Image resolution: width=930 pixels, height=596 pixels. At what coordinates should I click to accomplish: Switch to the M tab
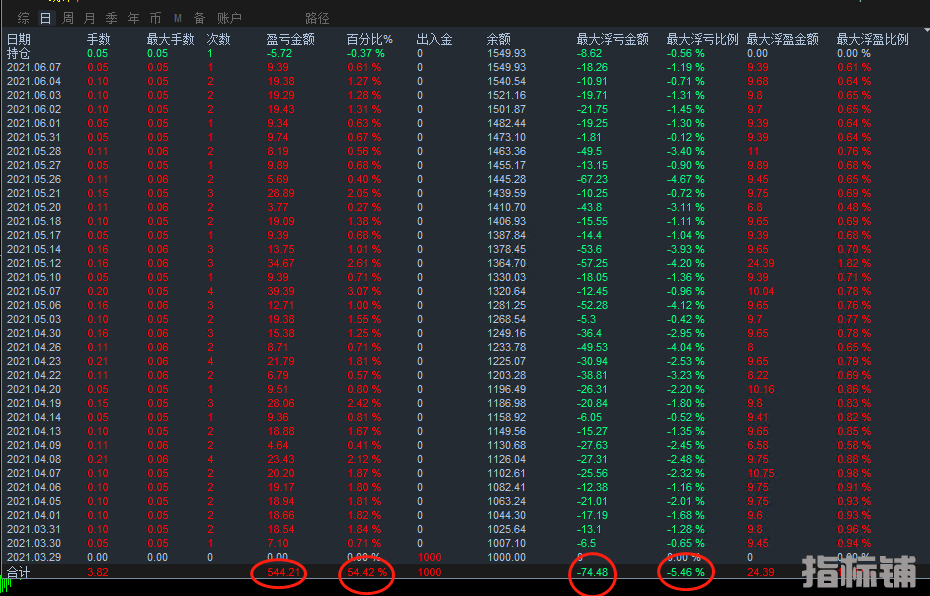(178, 19)
